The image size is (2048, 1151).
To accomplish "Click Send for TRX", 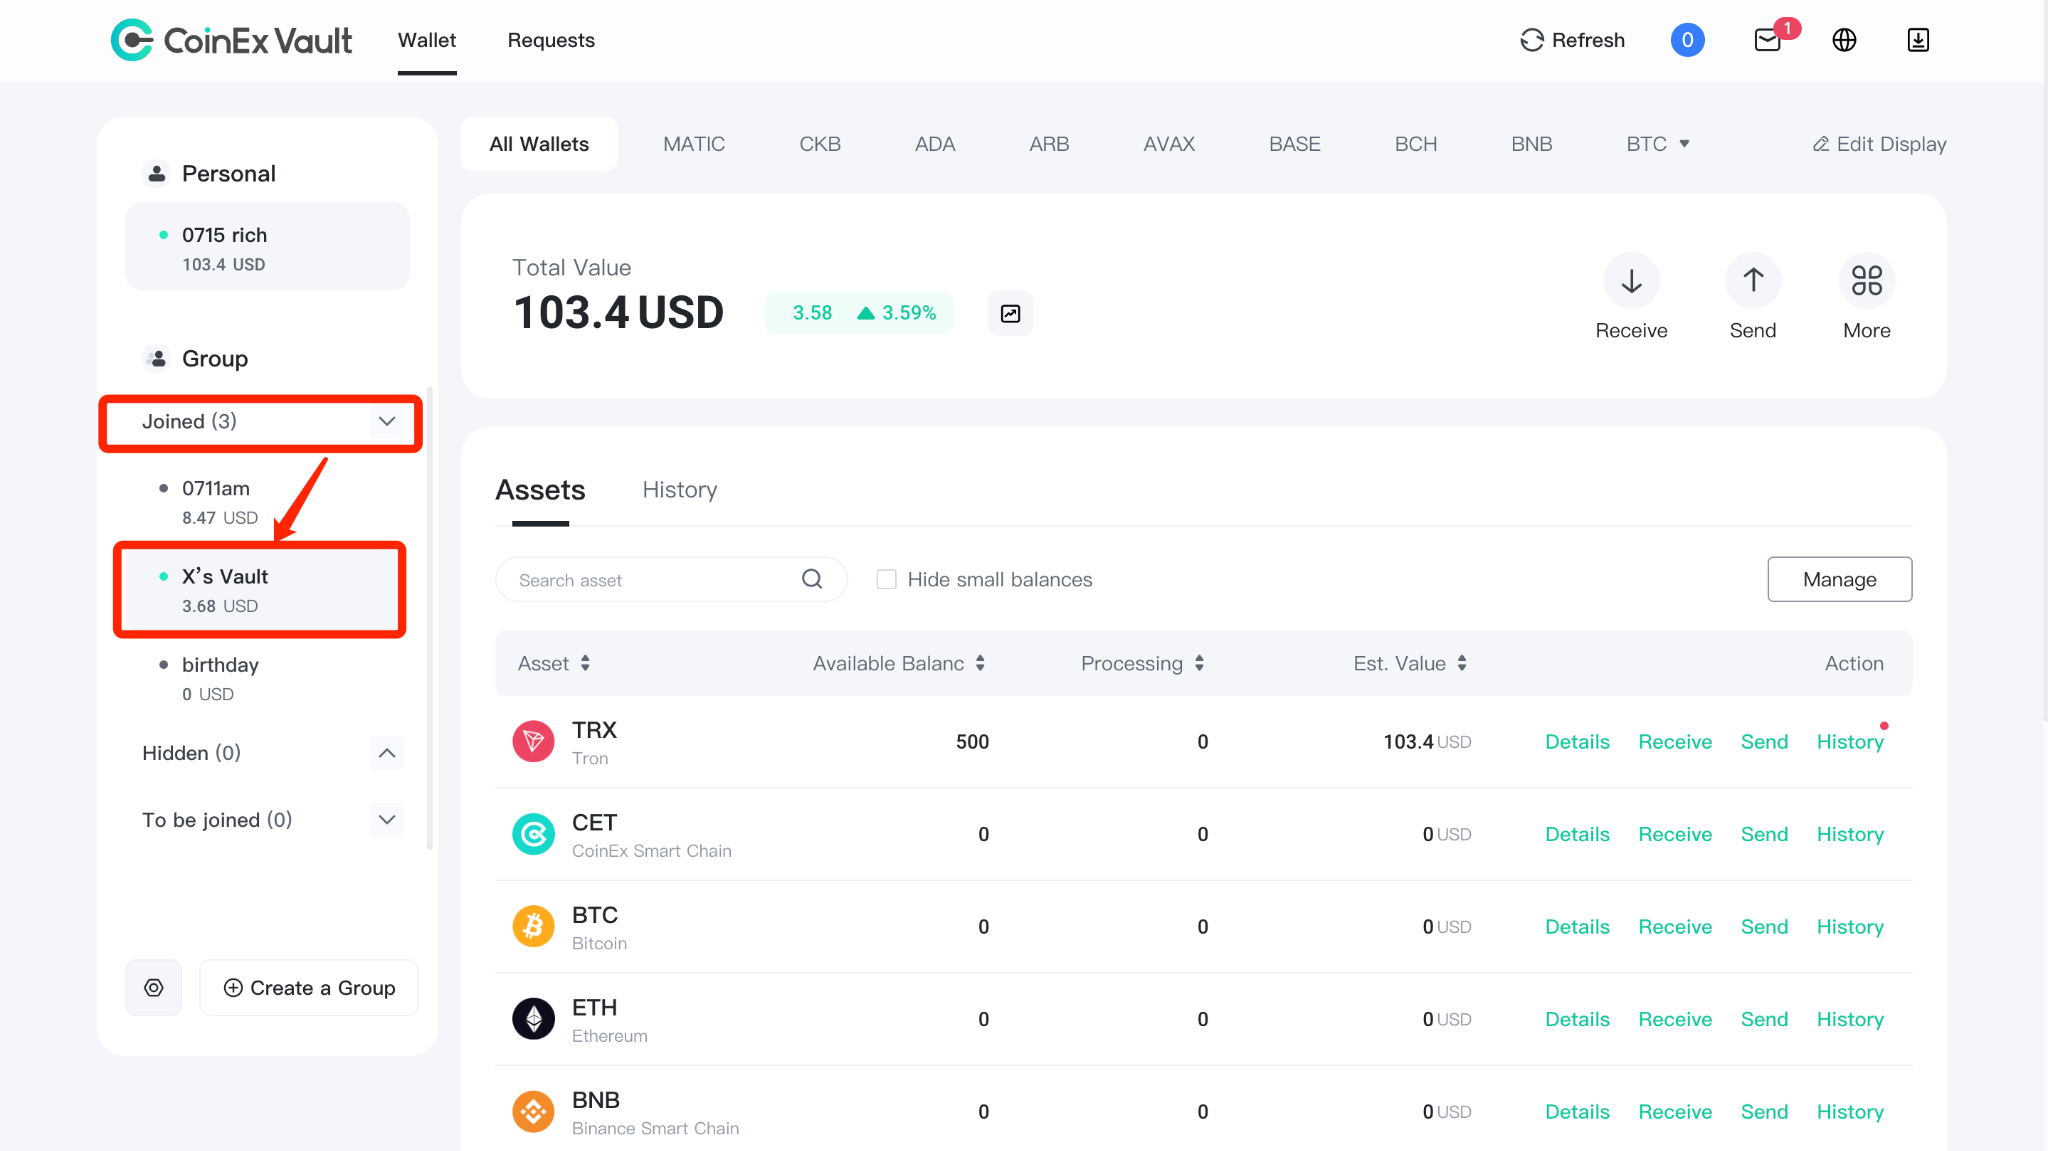I will point(1764,742).
